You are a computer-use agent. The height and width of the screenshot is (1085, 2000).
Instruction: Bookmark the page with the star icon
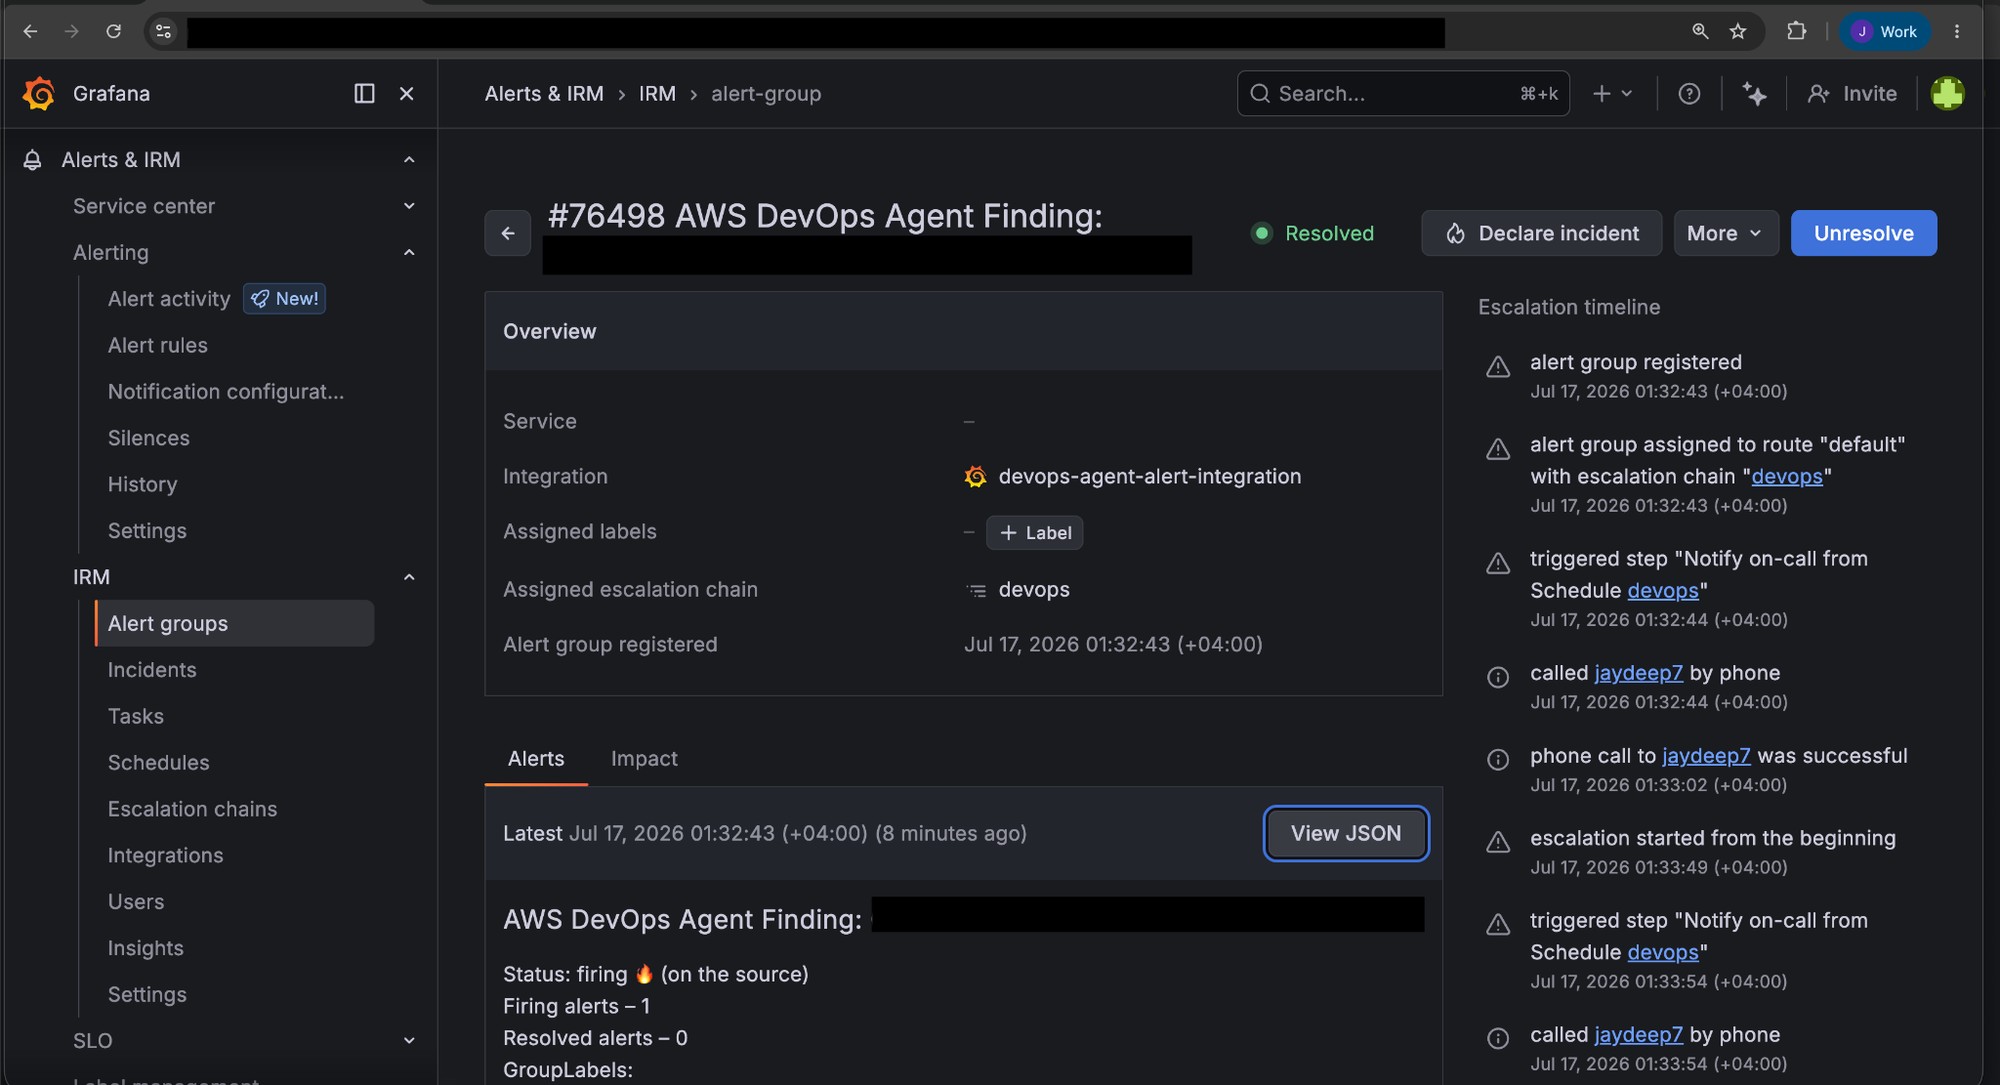[x=1738, y=32]
